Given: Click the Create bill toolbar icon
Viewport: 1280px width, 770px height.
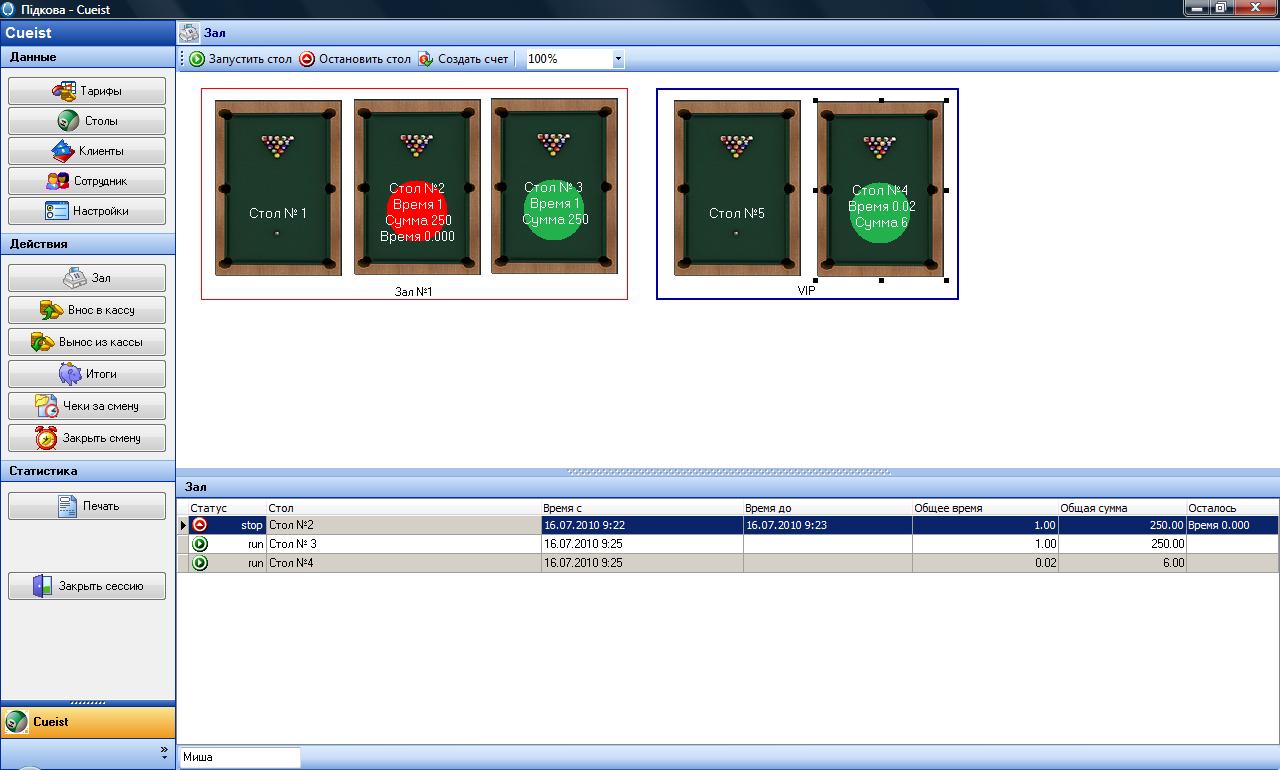Looking at the screenshot, I should [426, 59].
